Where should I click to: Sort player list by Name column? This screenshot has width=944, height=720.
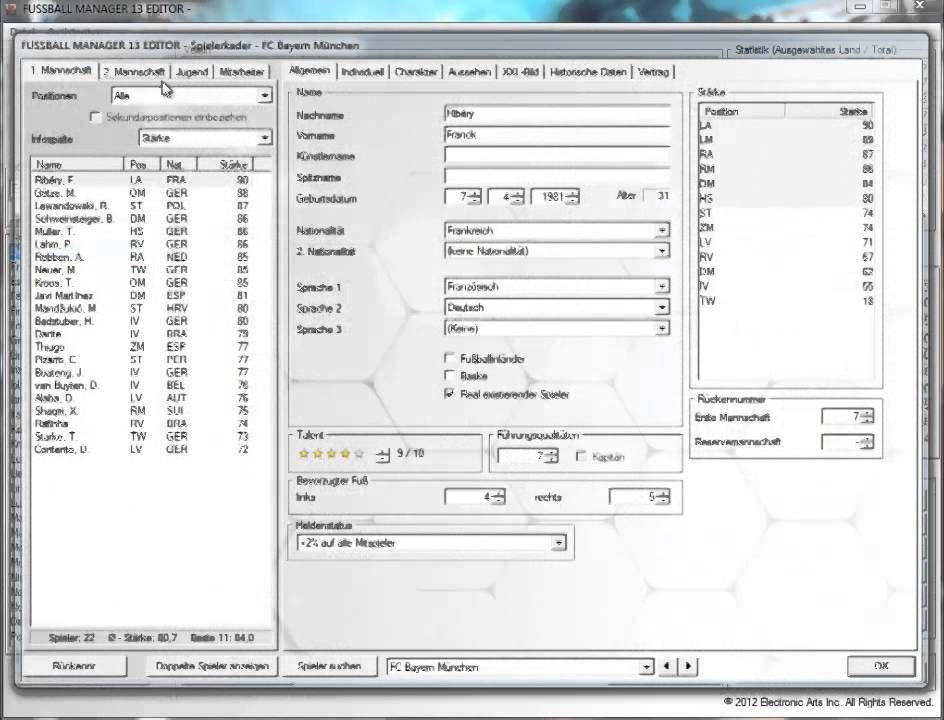(x=77, y=164)
